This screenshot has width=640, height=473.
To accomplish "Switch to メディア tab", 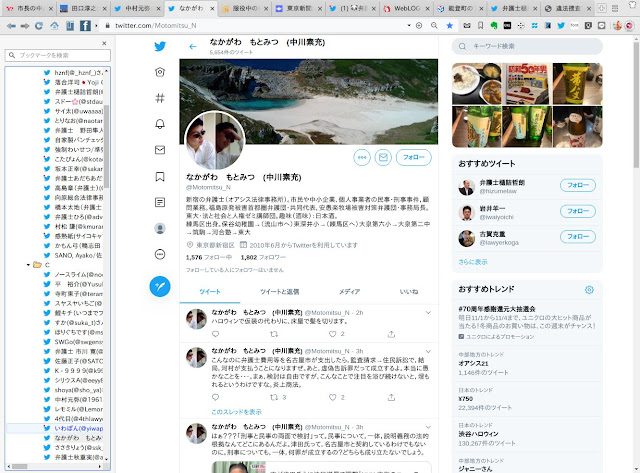I will (x=349, y=292).
